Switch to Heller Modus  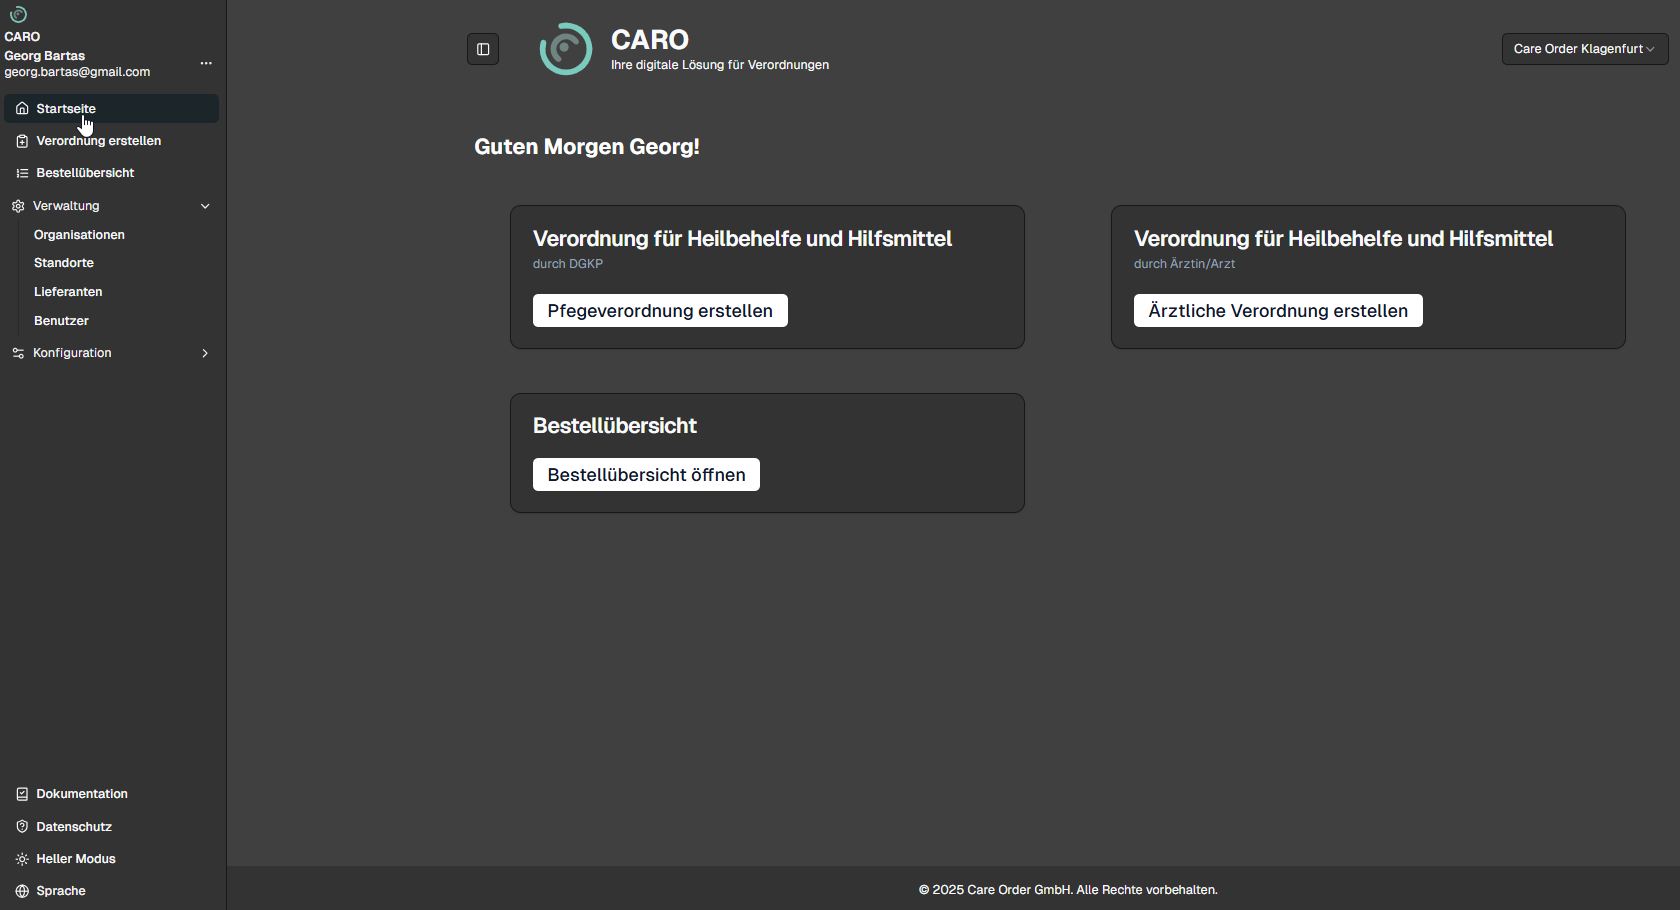coord(75,859)
